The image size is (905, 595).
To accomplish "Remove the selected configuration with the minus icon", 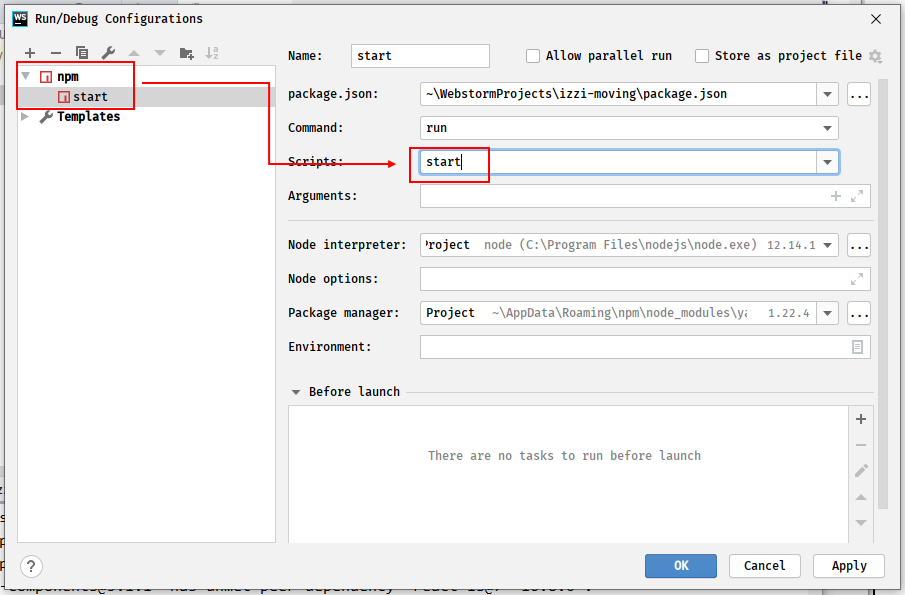I will [x=56, y=54].
